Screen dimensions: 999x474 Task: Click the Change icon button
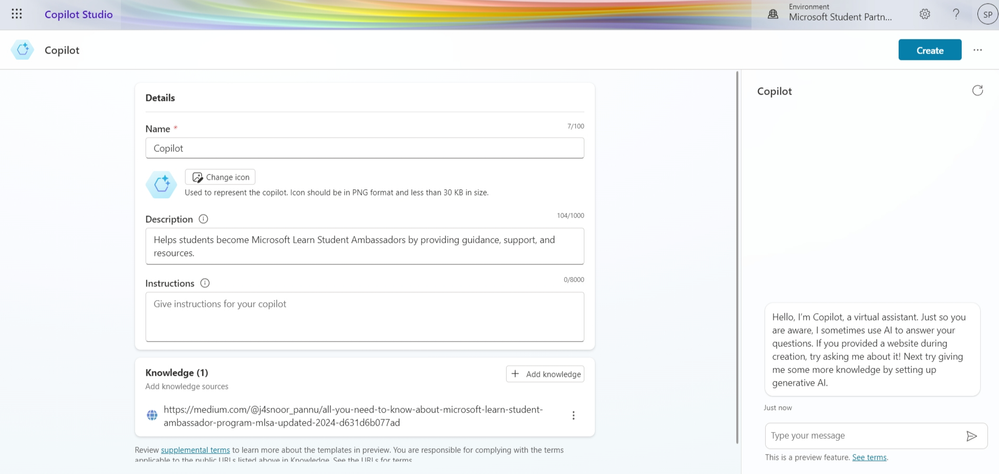point(220,177)
